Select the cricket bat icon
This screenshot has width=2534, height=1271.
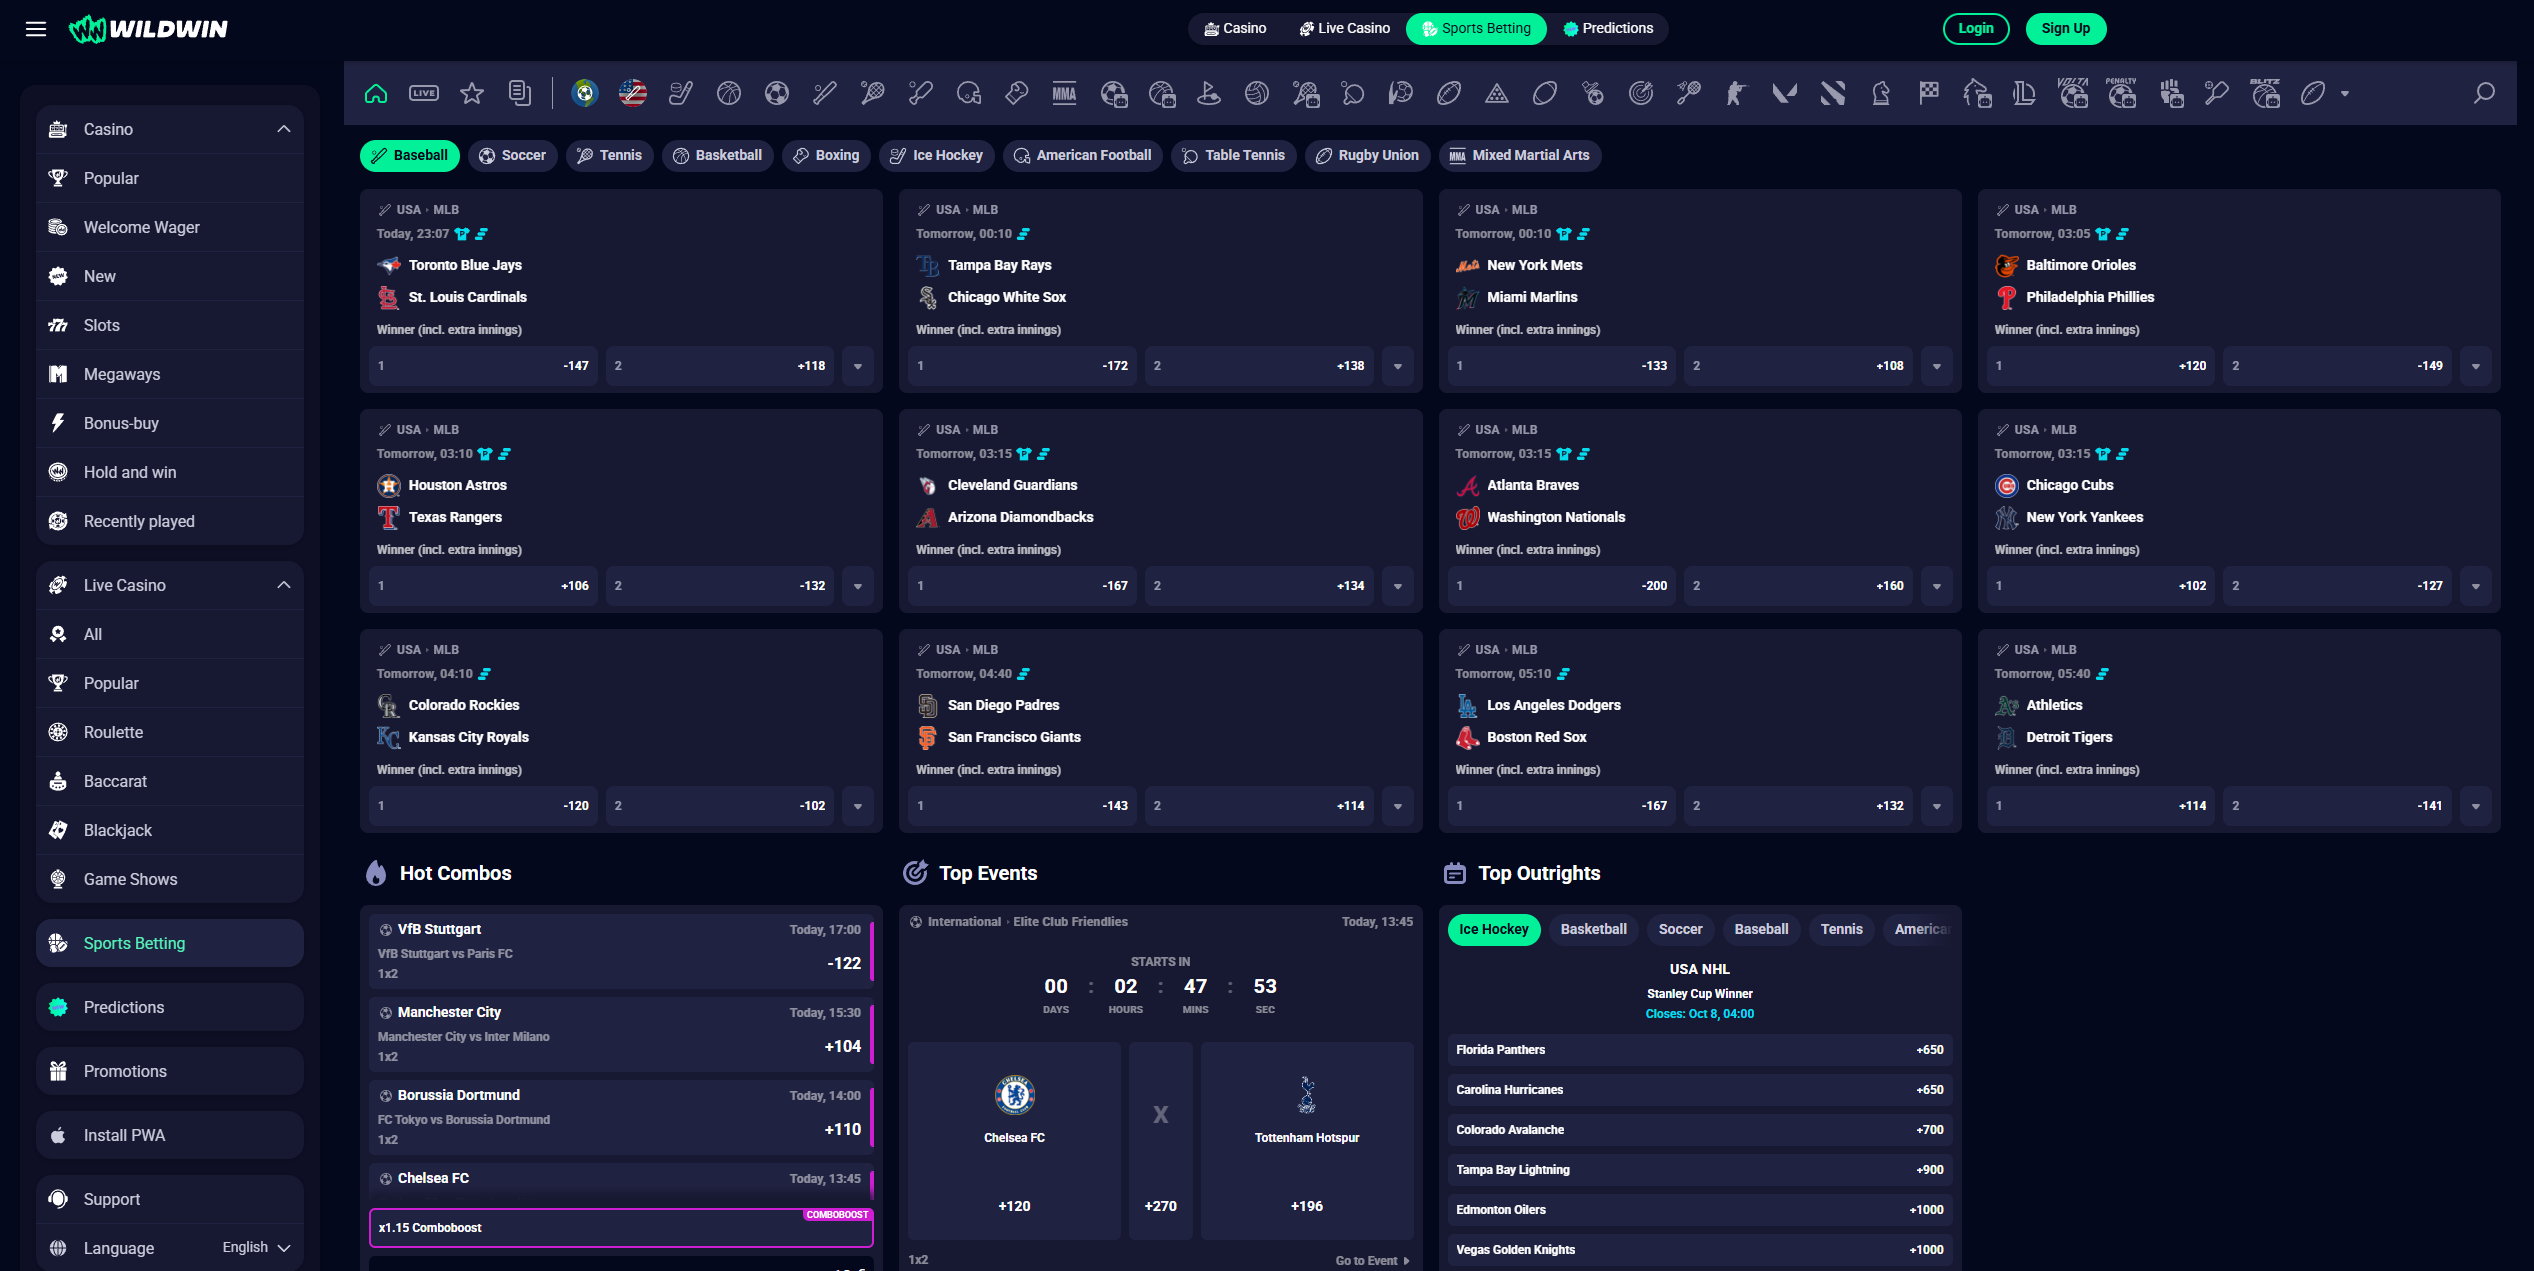[921, 94]
